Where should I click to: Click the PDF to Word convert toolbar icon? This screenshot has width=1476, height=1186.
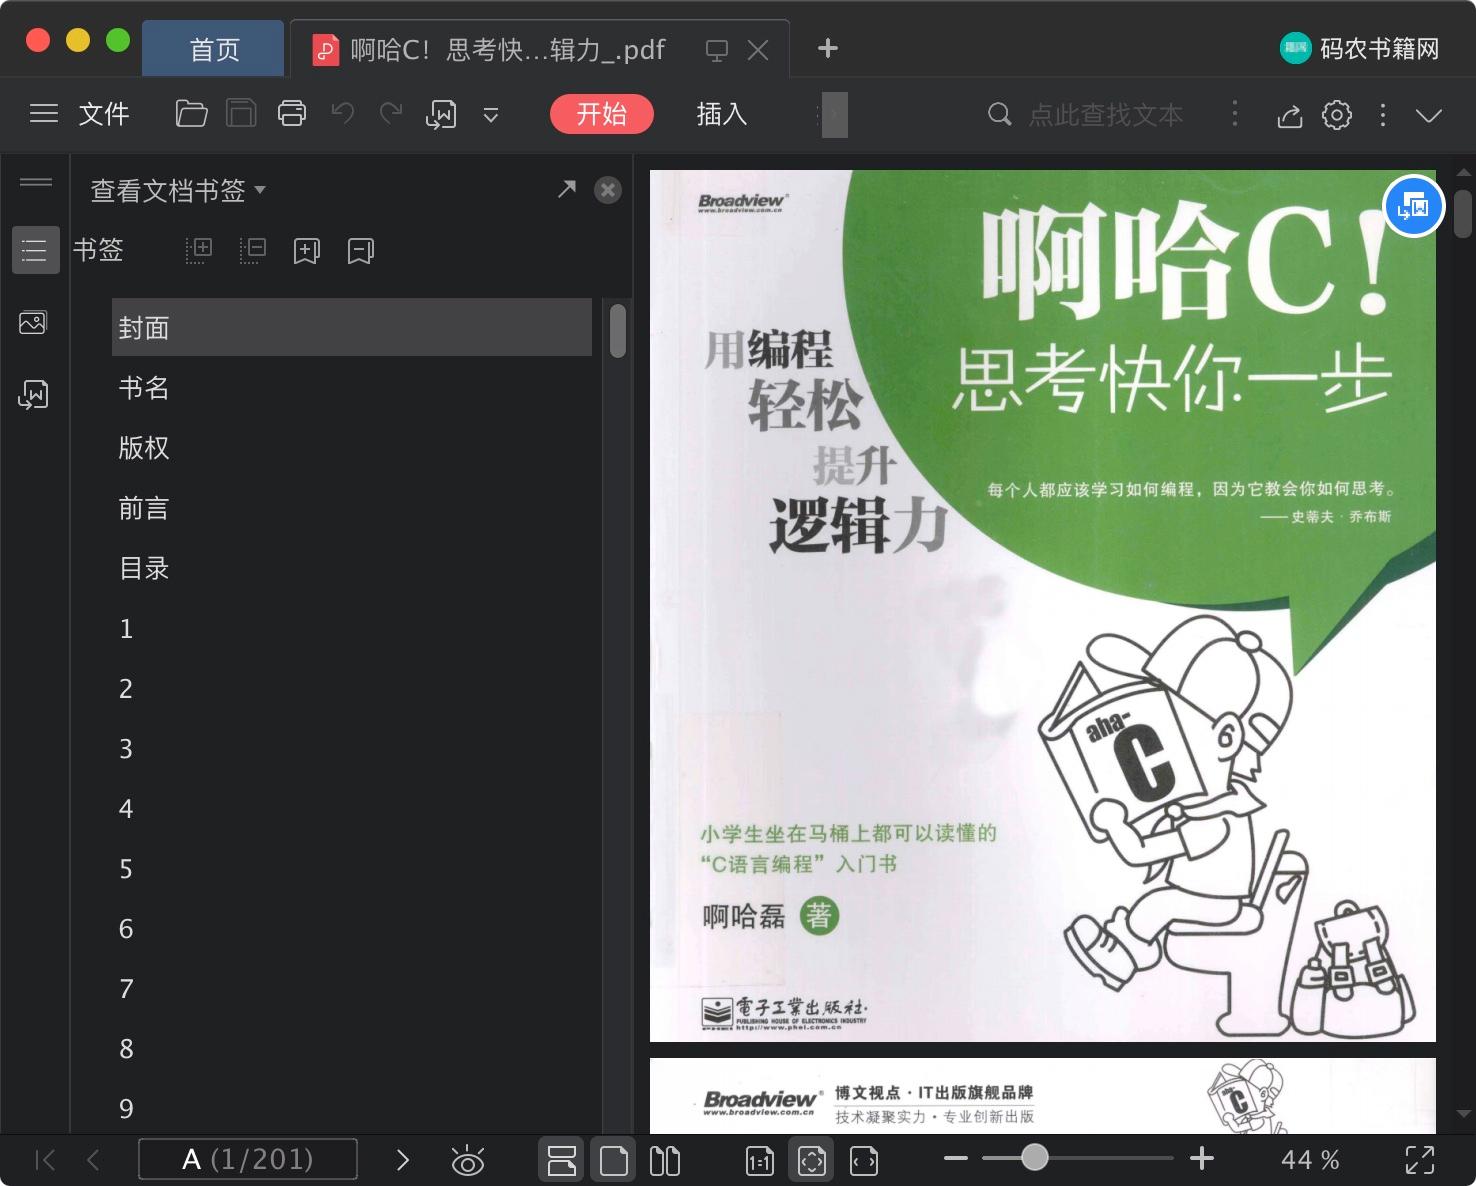pos(441,115)
